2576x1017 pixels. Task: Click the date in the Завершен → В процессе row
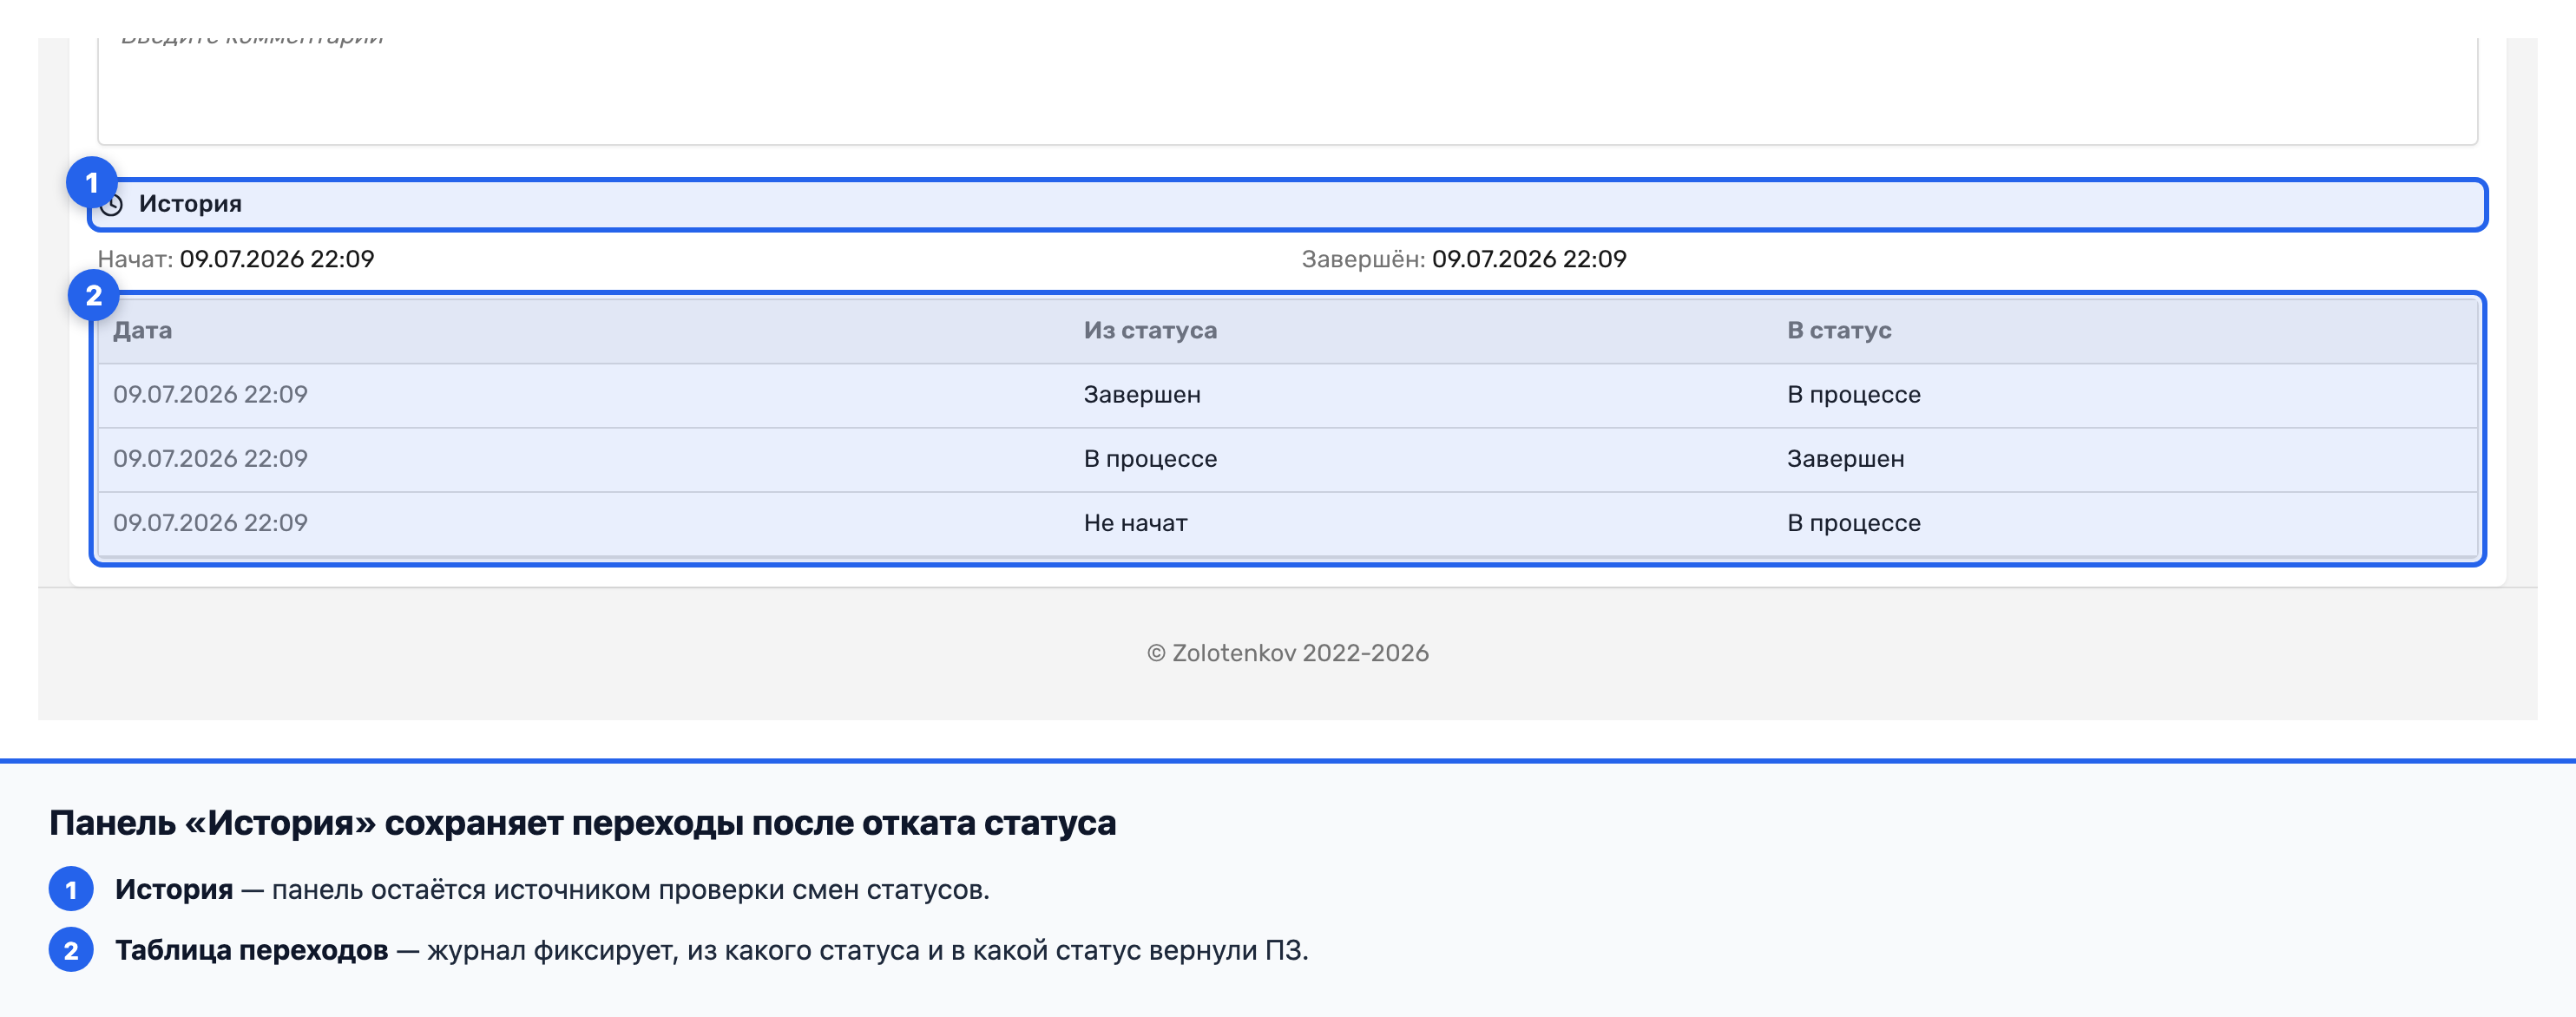(210, 394)
